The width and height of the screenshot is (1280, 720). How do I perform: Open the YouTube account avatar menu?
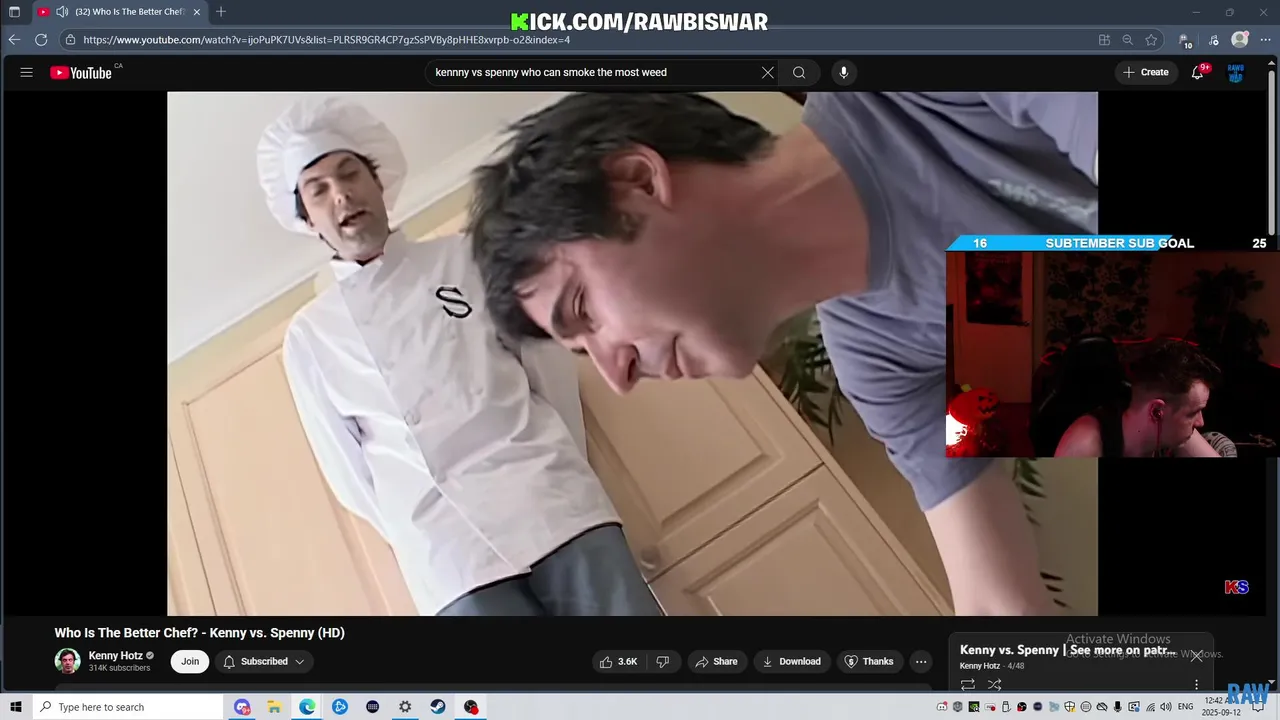click(x=1236, y=72)
